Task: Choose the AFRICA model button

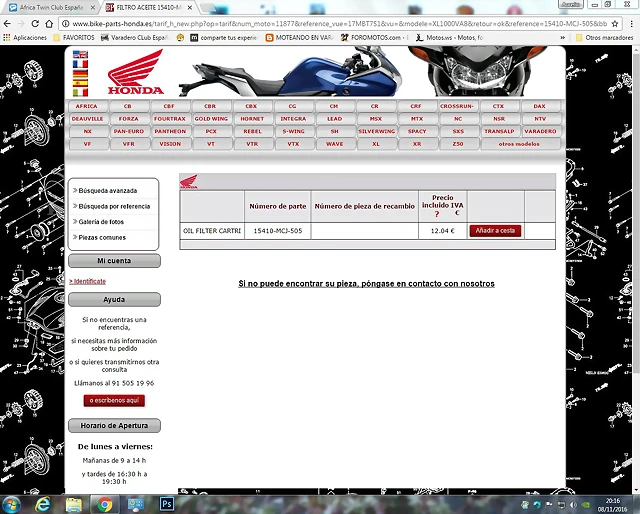Action: click(x=87, y=106)
